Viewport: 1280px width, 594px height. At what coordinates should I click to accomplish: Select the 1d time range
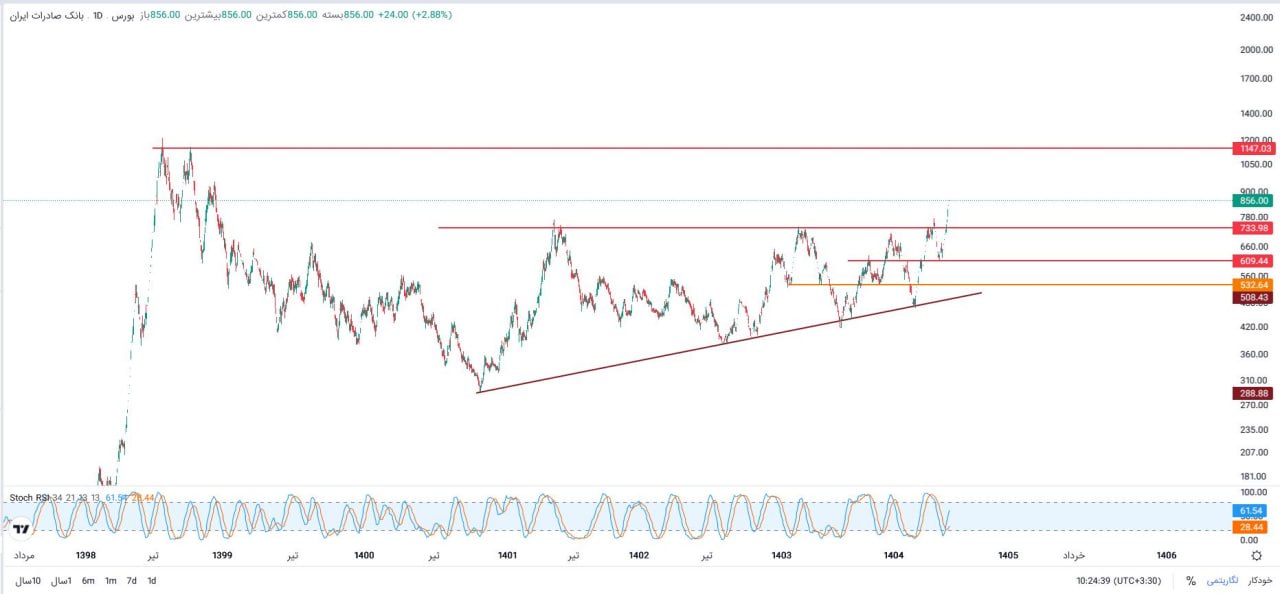[x=152, y=580]
